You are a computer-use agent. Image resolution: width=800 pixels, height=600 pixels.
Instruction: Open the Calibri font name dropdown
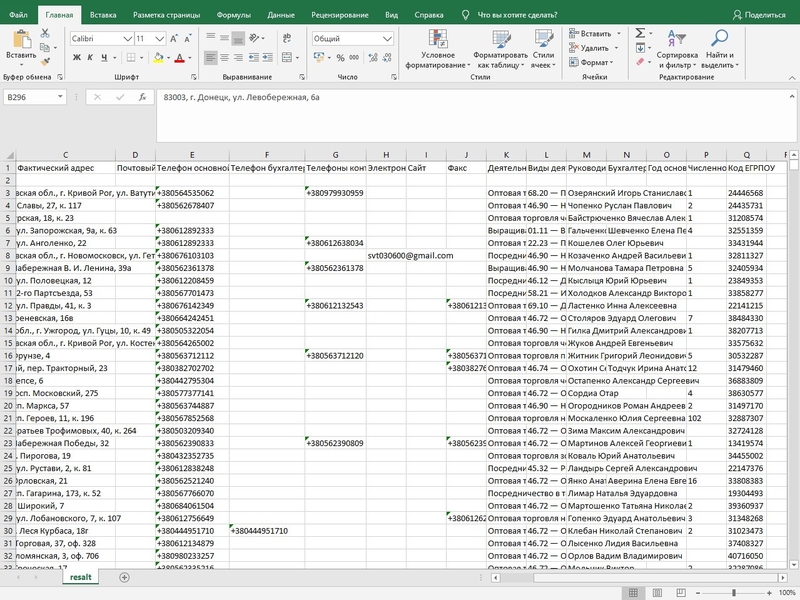(127, 38)
